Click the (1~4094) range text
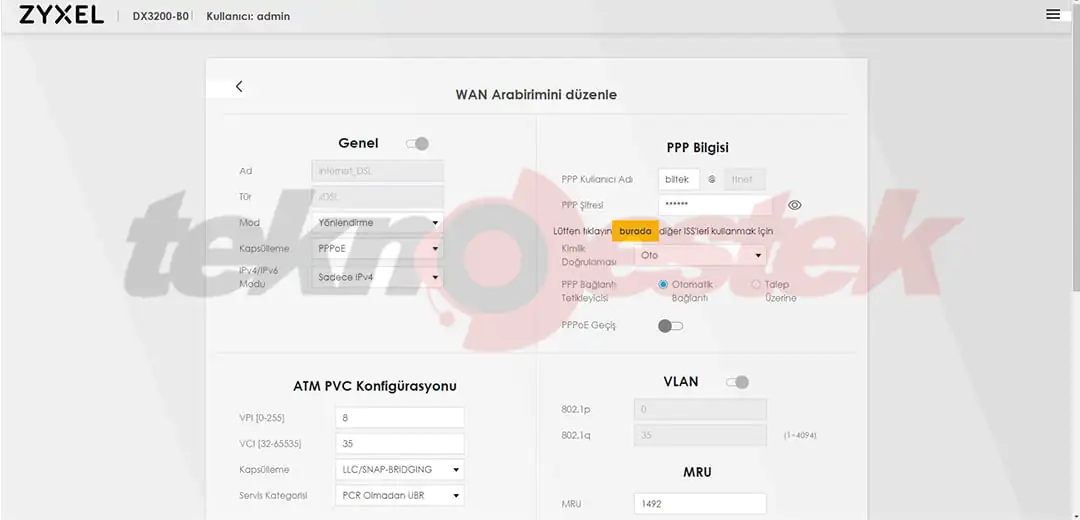 (800, 435)
